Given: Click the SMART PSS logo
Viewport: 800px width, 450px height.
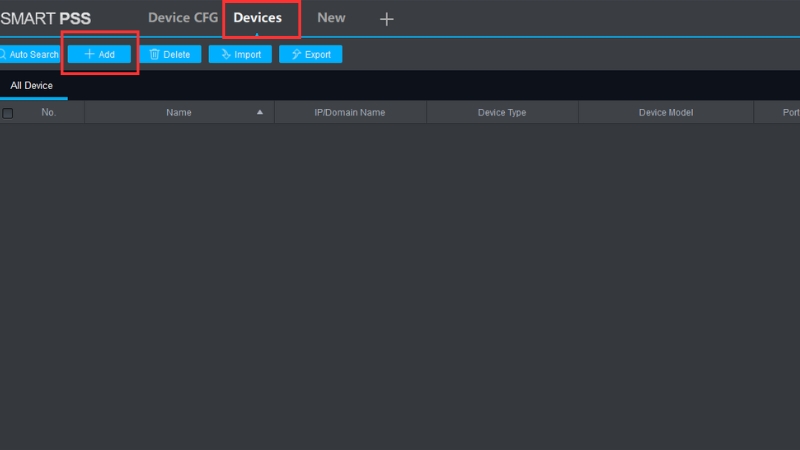Looking at the screenshot, I should coord(46,18).
